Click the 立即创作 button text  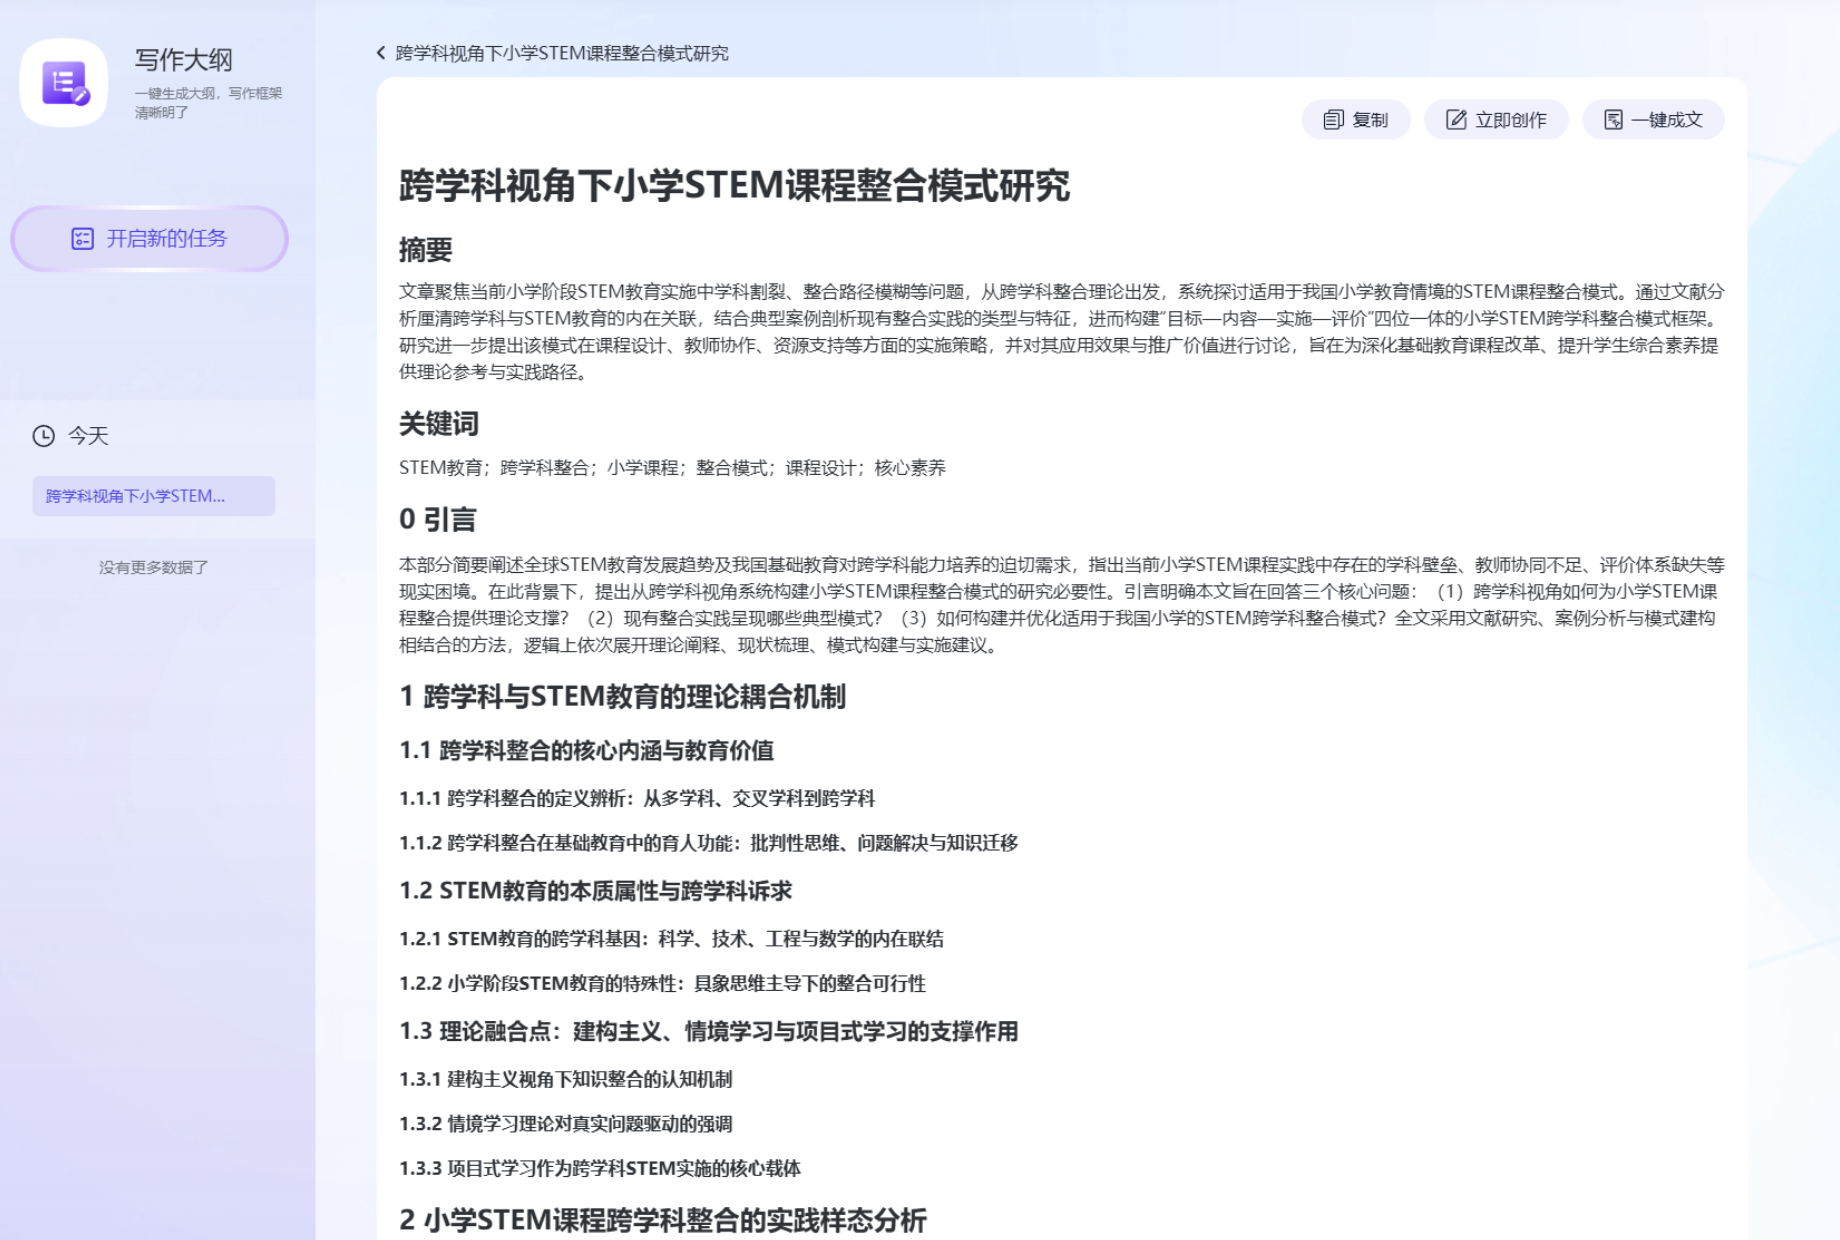pyautogui.click(x=1510, y=120)
